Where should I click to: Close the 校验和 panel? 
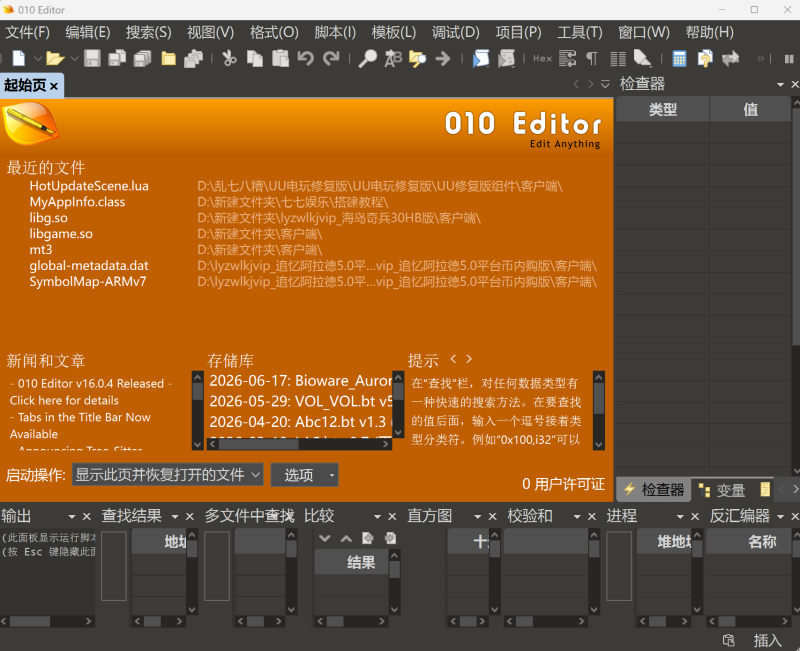[592, 517]
